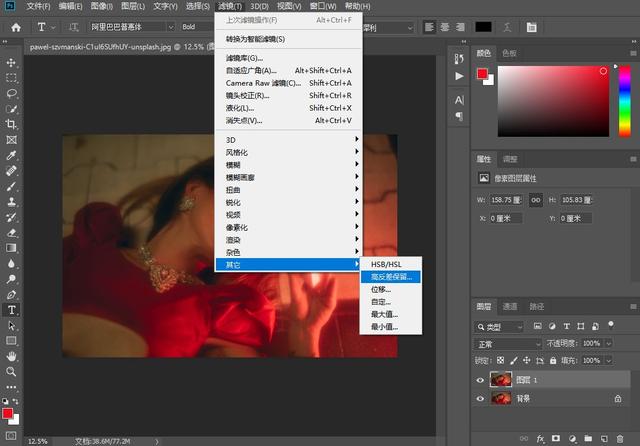Delete layer with trash icon
640x446 pixels.
[620, 439]
